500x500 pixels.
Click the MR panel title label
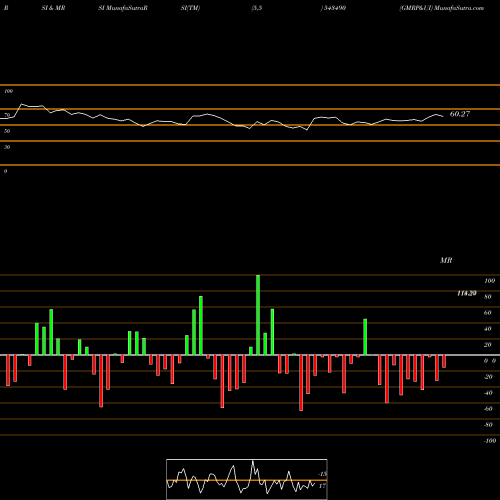446,260
